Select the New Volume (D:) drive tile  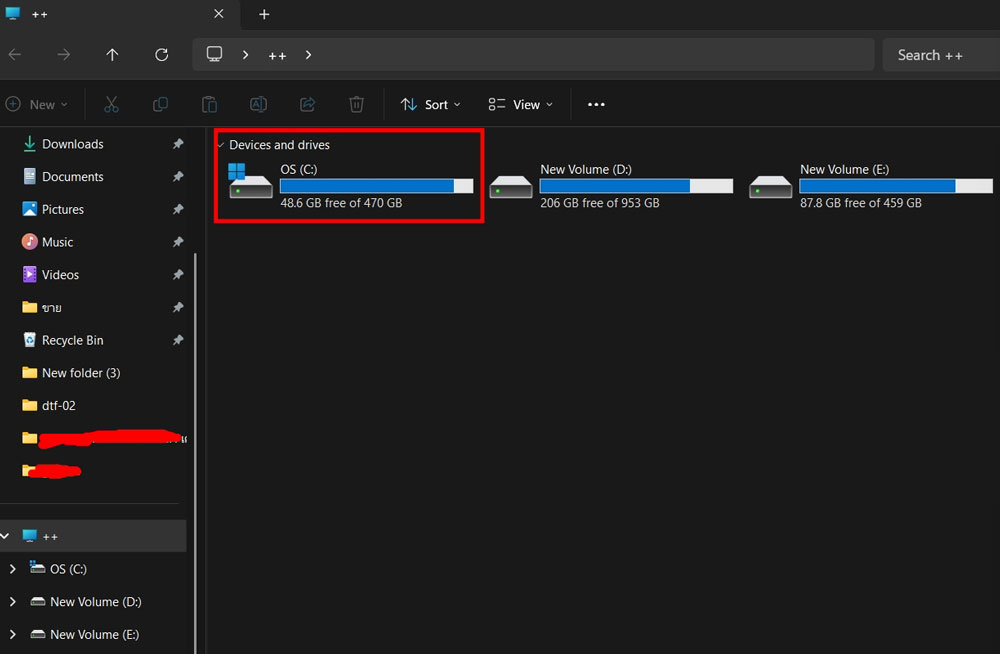(611, 186)
